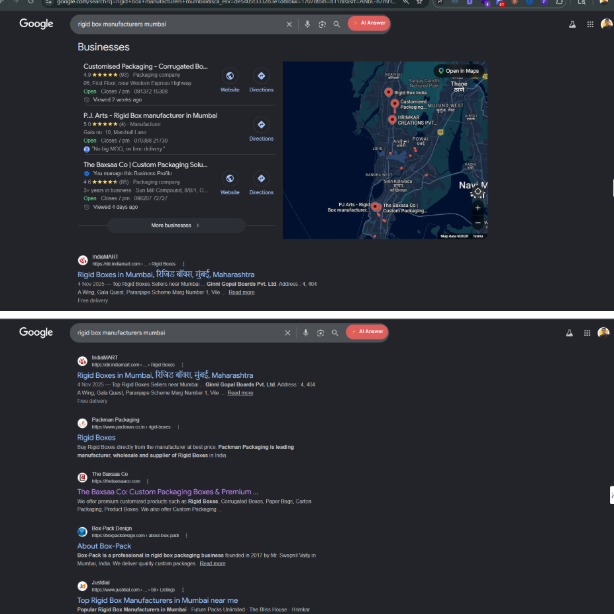The height and width of the screenshot is (614, 614).
Task: Open the Google apps grid in the upper Google page
Action: click(590, 24)
